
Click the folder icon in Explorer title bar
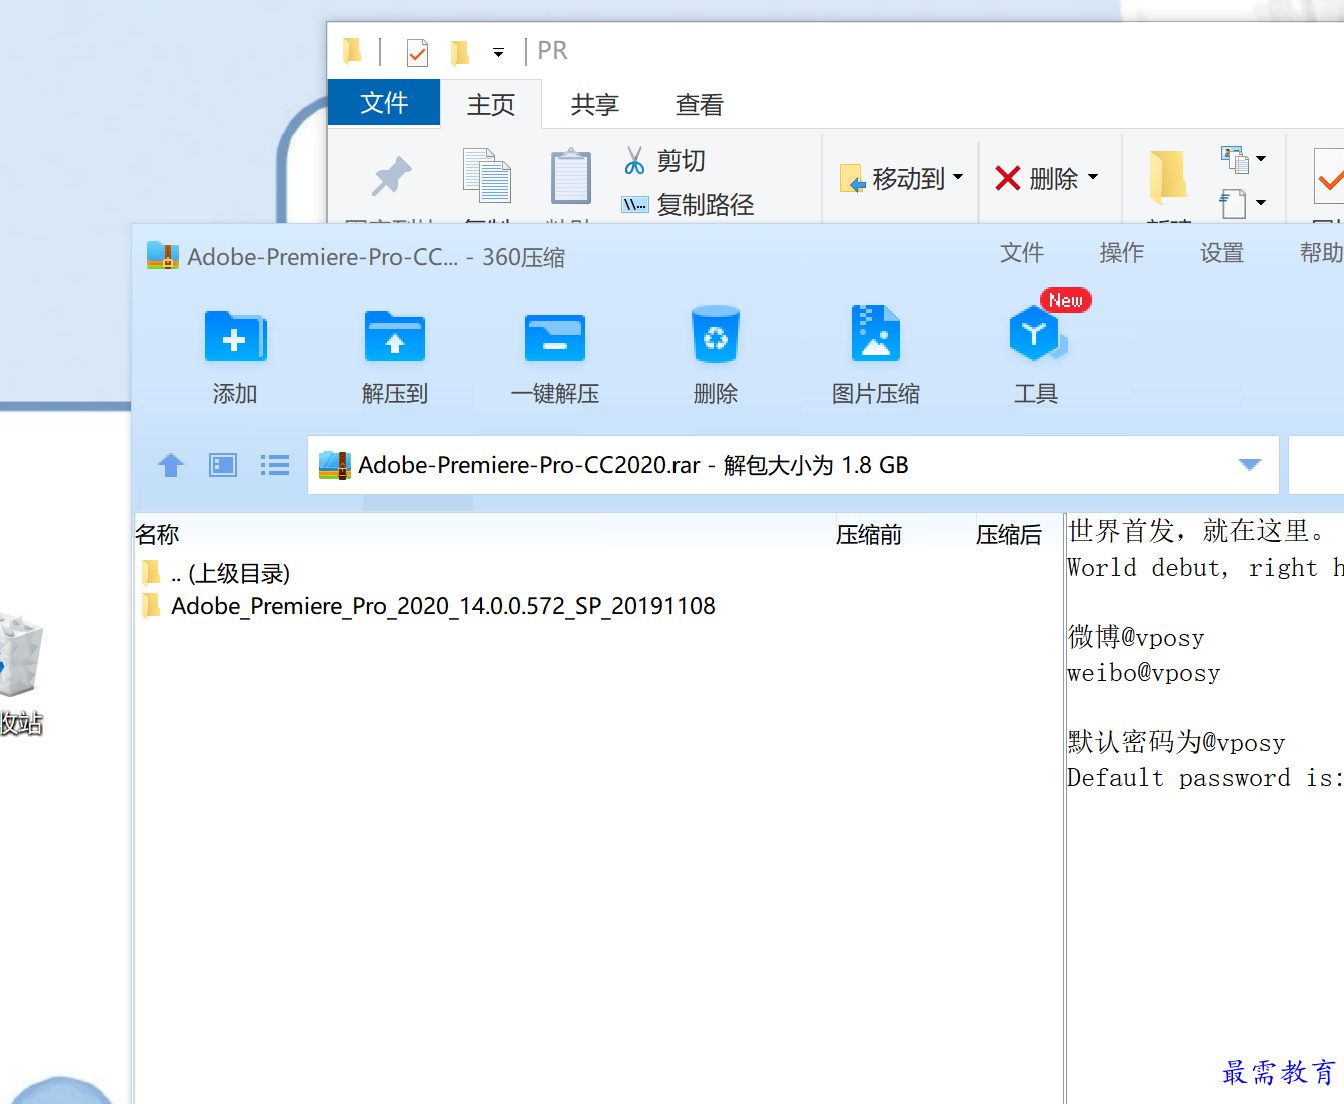tap(352, 50)
